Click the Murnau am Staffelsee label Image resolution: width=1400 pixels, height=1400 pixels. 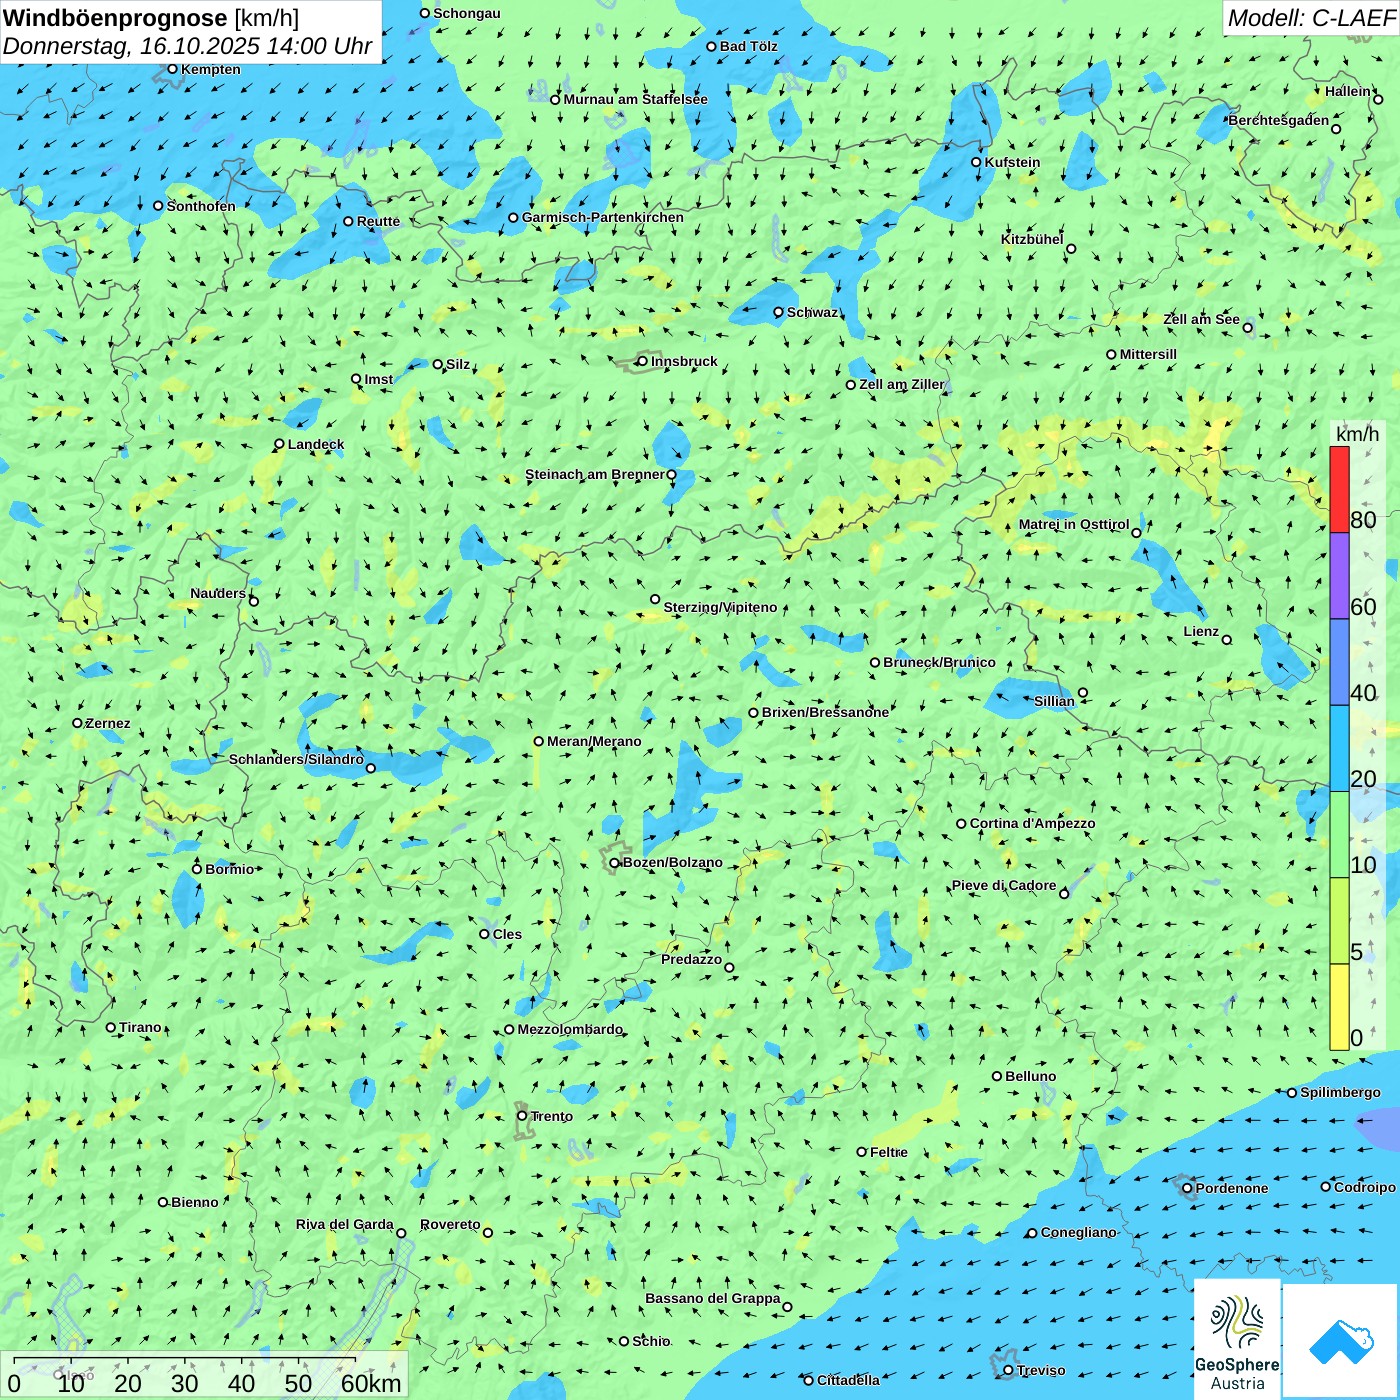tap(635, 99)
